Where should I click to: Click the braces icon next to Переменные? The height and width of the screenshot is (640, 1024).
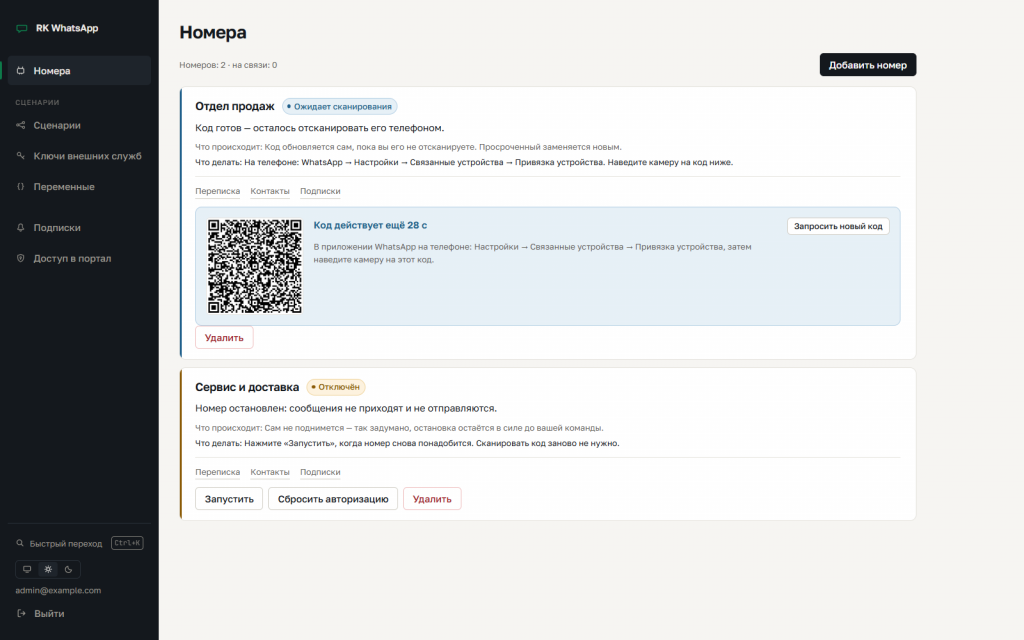21,186
